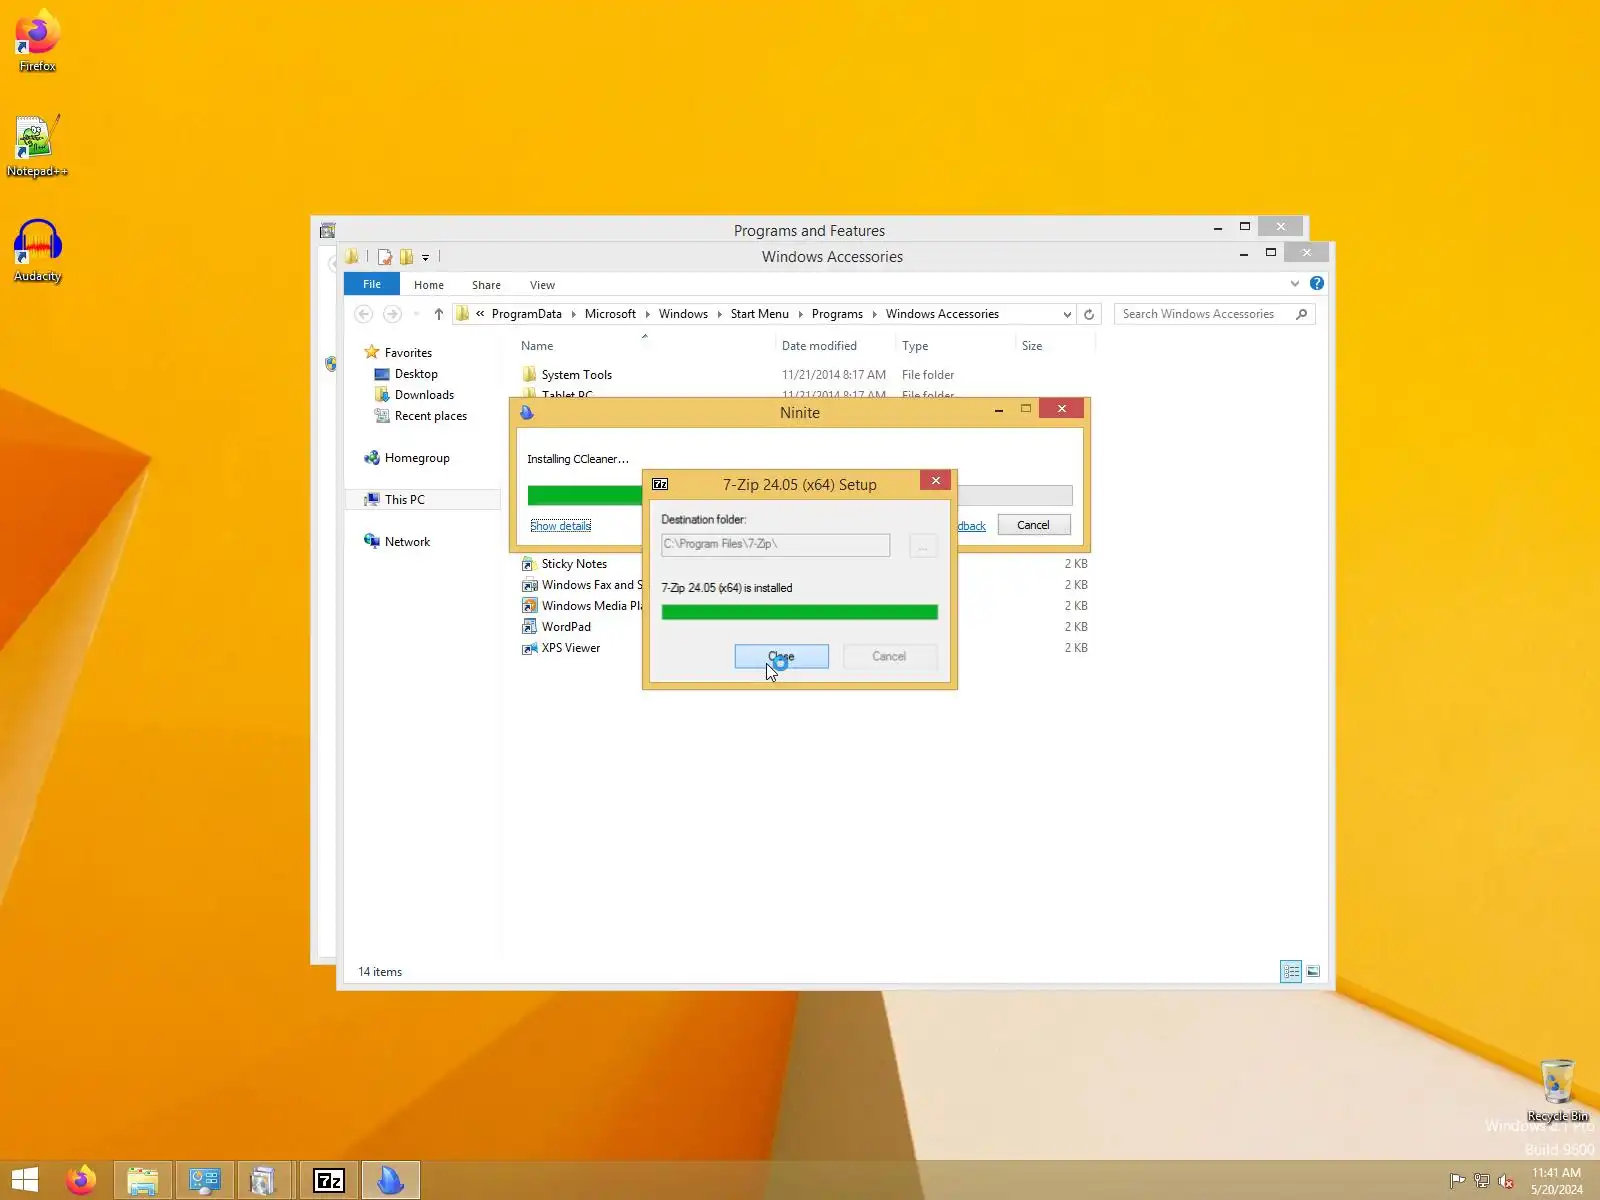Expand the arrow after Programs breadcrumb
The image size is (1600, 1200).
coord(874,314)
